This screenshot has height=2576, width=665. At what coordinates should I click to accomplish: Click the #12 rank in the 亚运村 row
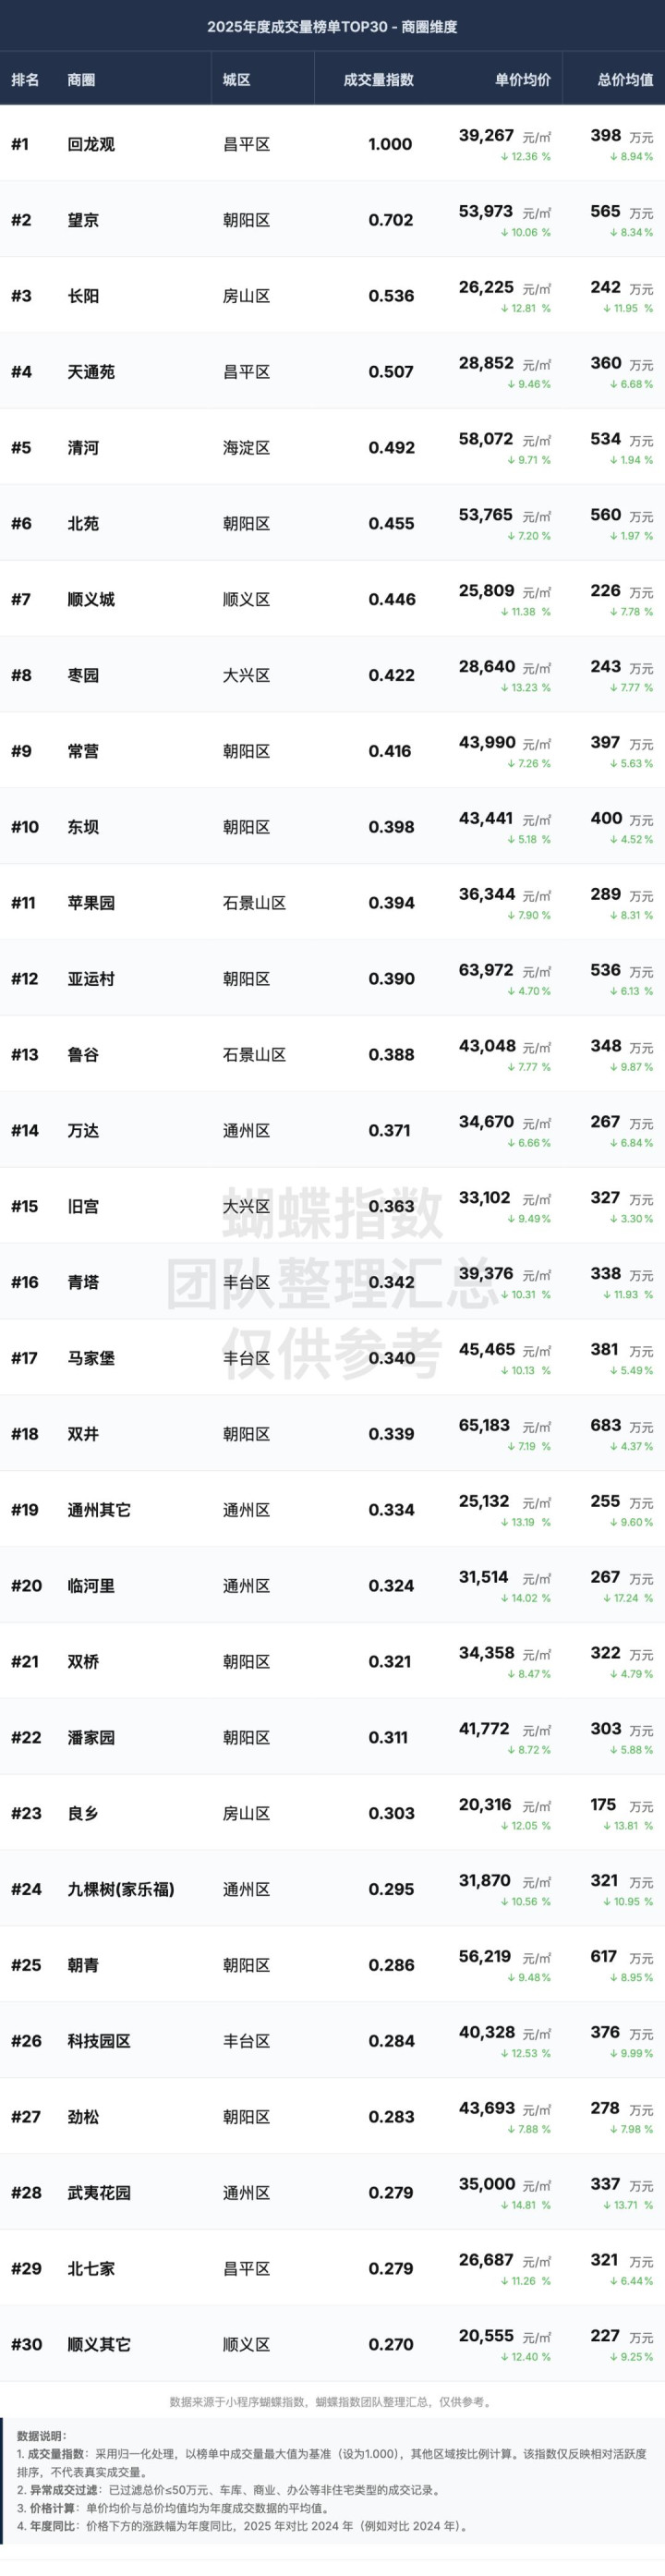click(24, 979)
